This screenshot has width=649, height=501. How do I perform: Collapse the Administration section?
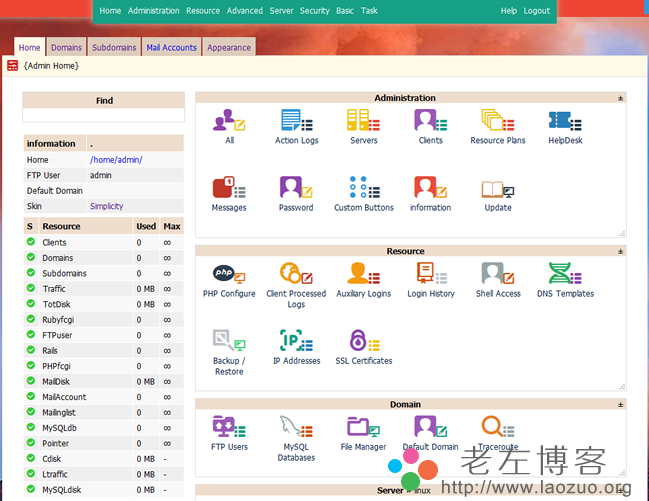(x=620, y=98)
